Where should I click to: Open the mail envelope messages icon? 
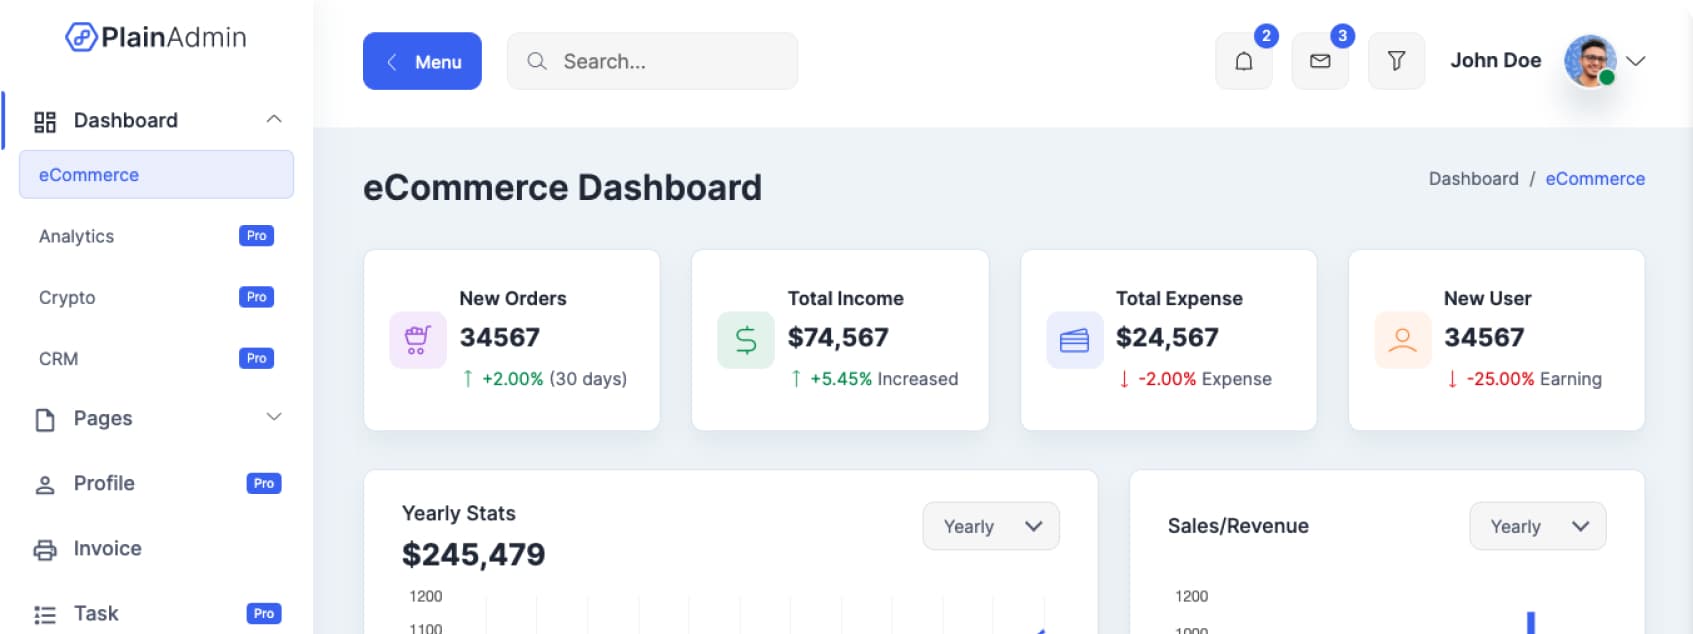click(x=1320, y=61)
